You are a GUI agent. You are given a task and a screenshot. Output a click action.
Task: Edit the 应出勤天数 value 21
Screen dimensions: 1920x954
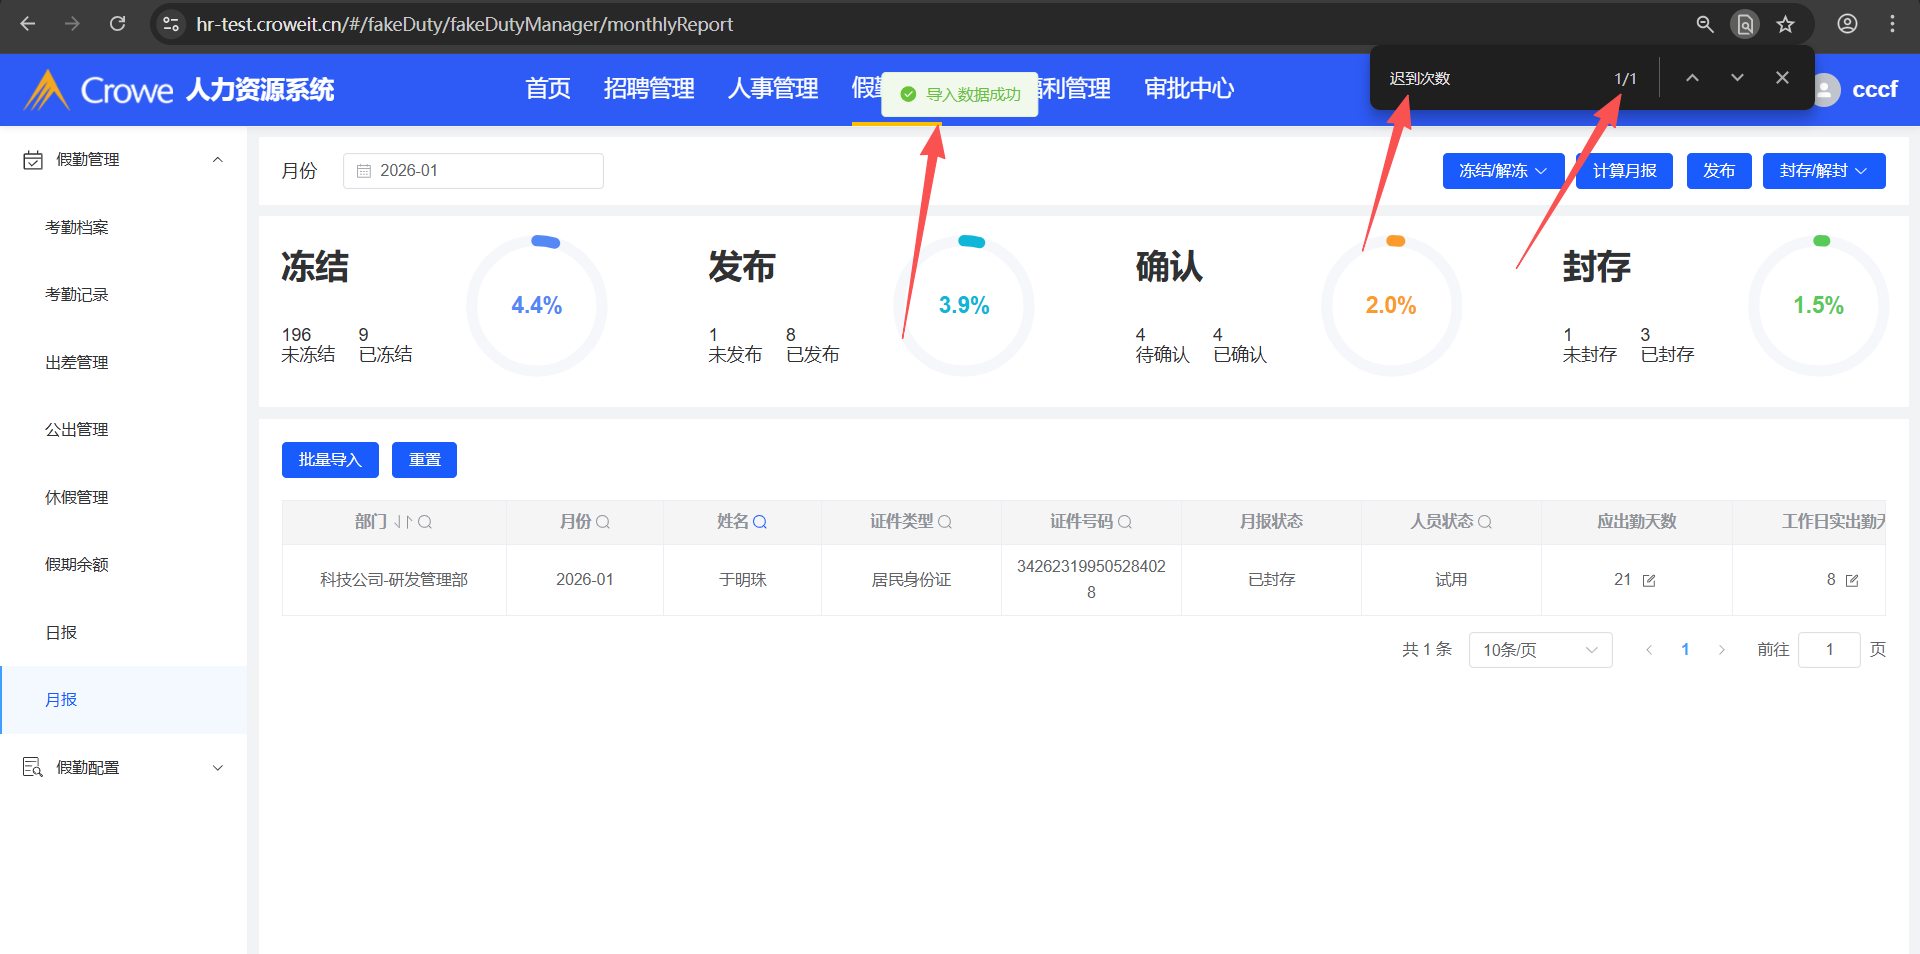pyautogui.click(x=1649, y=581)
